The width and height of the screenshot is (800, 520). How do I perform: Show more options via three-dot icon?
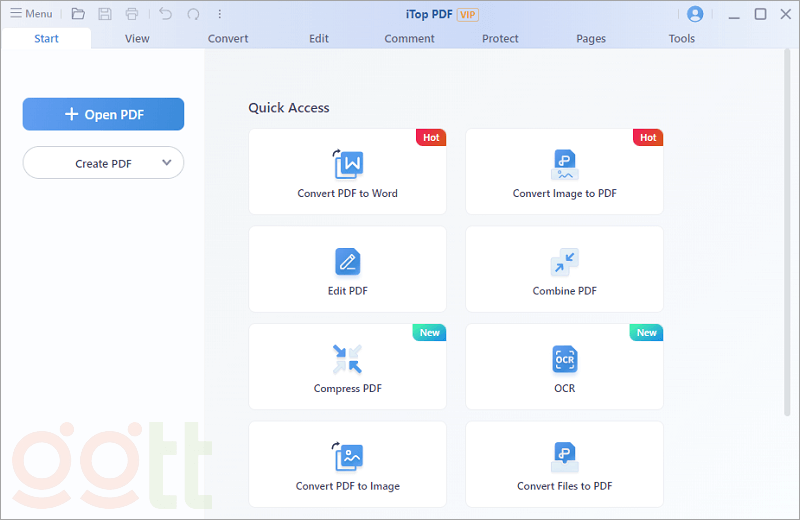220,14
